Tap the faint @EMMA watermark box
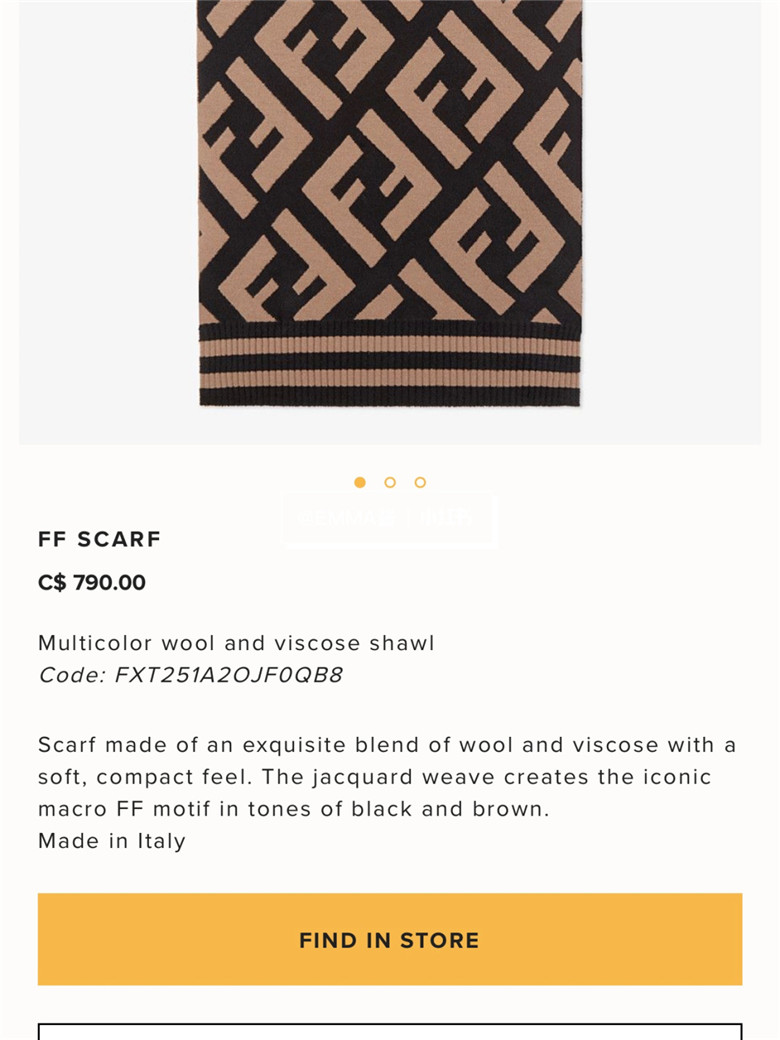The height and width of the screenshot is (1040, 780). pyautogui.click(x=389, y=519)
